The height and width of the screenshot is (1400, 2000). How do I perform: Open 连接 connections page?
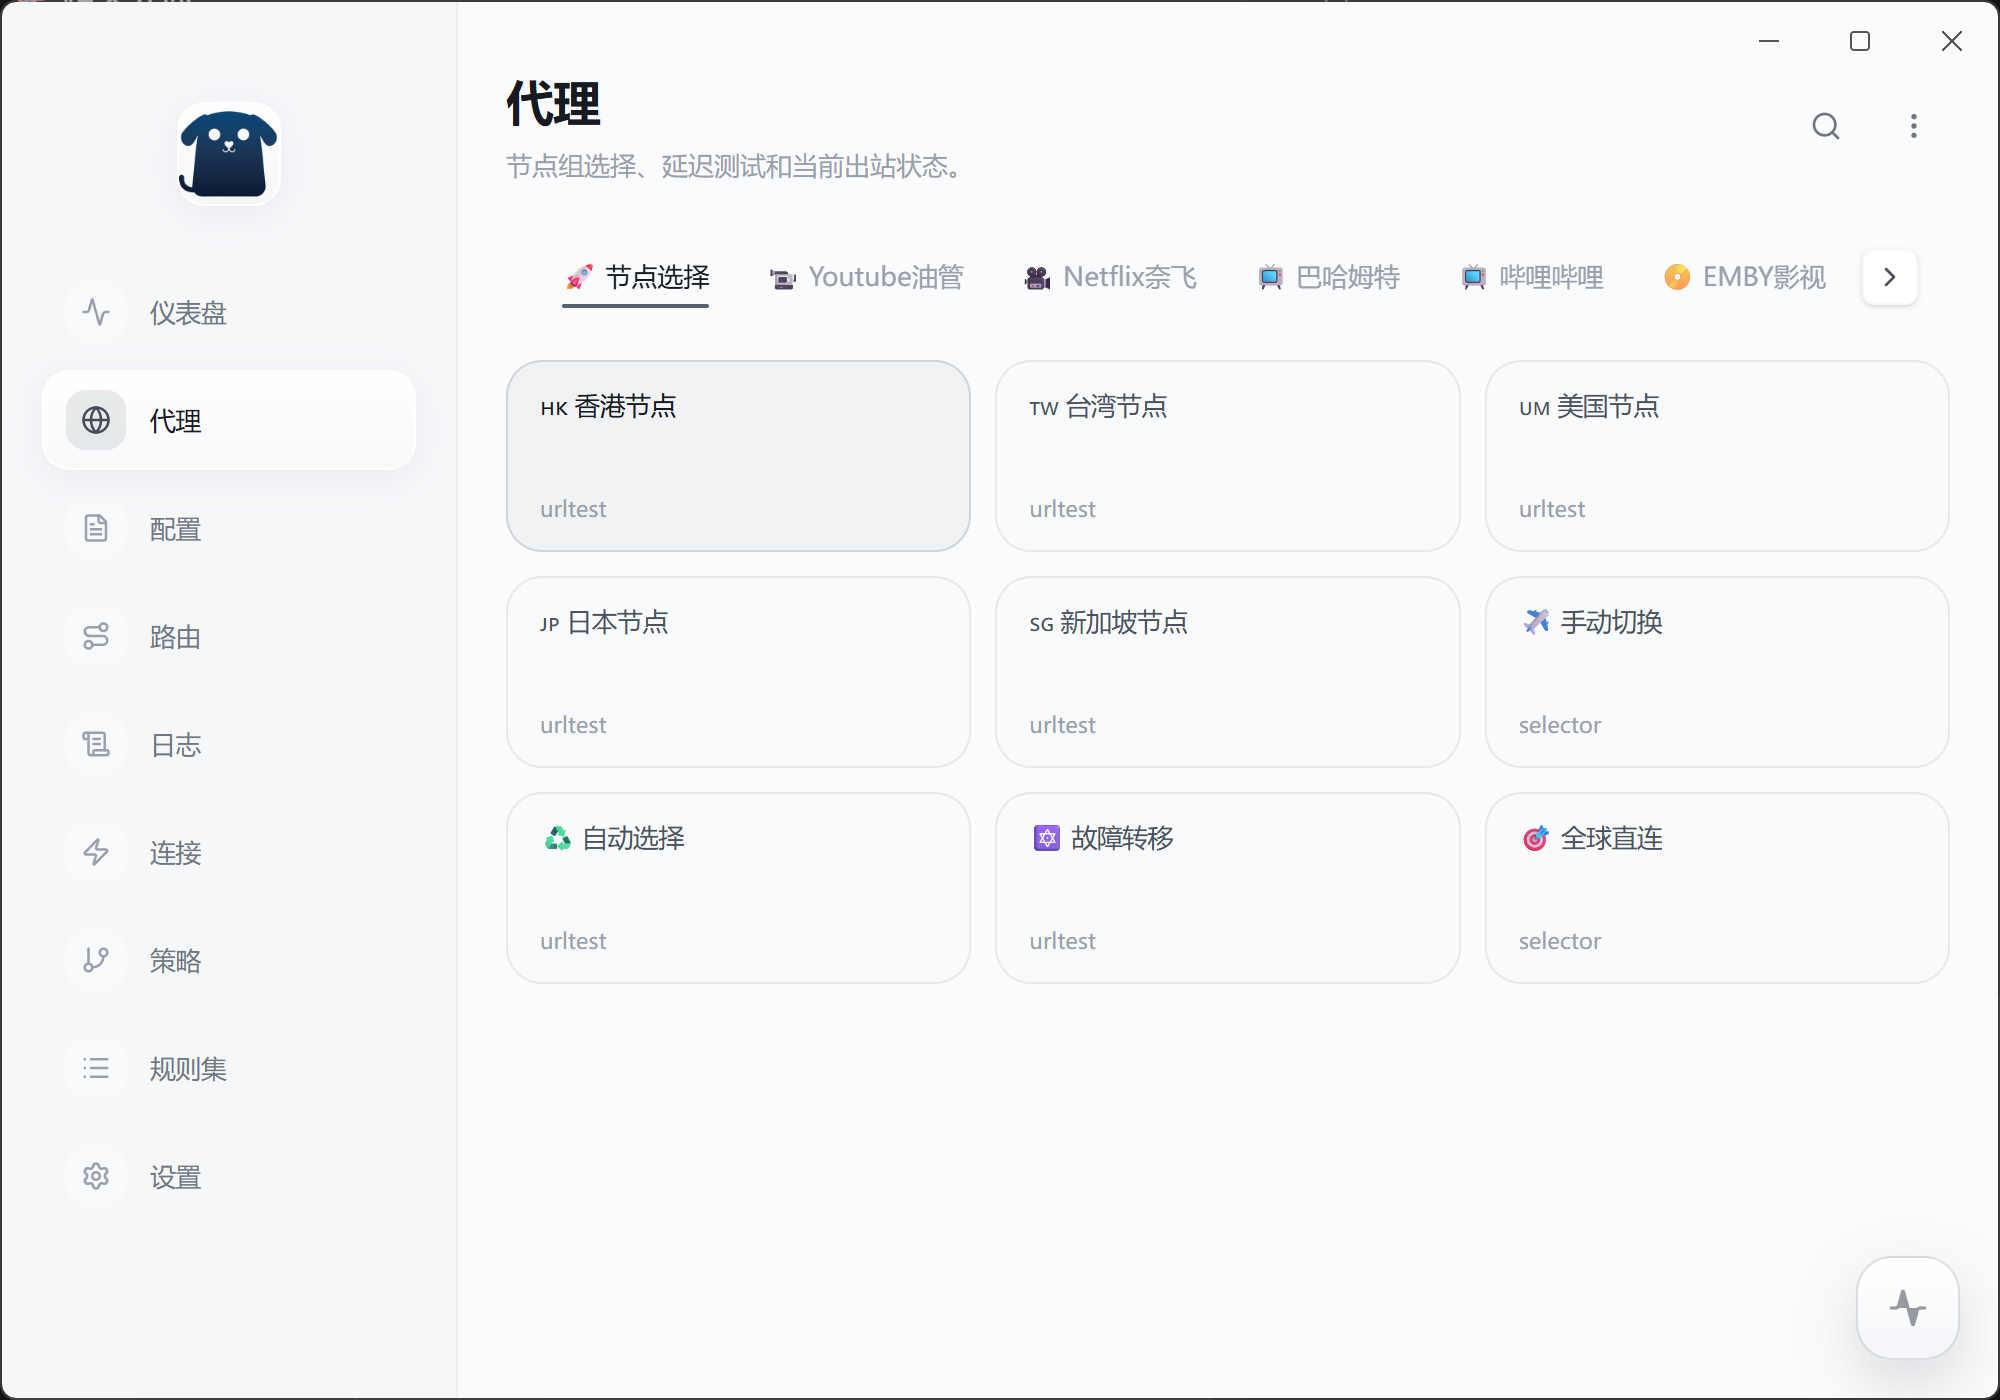point(175,853)
